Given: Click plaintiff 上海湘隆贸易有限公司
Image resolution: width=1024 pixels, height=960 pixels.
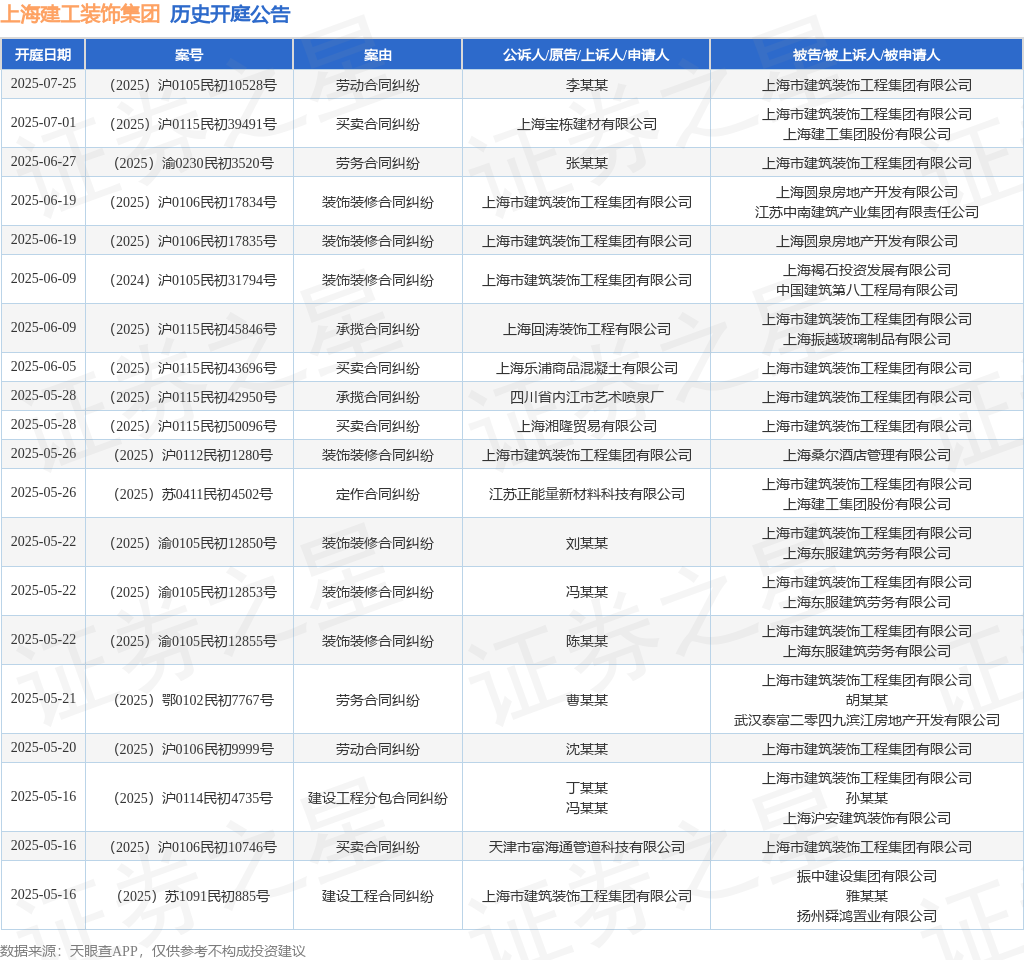Looking at the screenshot, I should click(x=586, y=426).
